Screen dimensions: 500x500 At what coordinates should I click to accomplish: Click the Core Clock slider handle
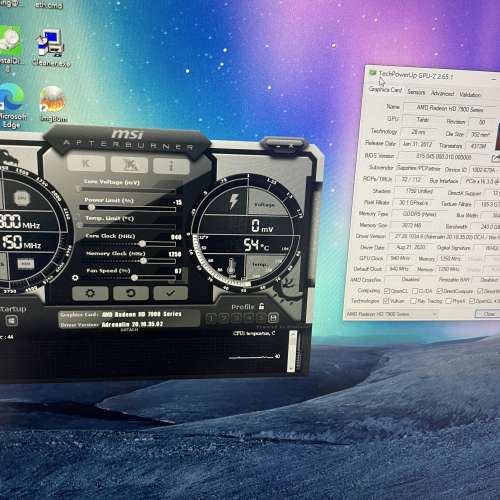(x=142, y=244)
